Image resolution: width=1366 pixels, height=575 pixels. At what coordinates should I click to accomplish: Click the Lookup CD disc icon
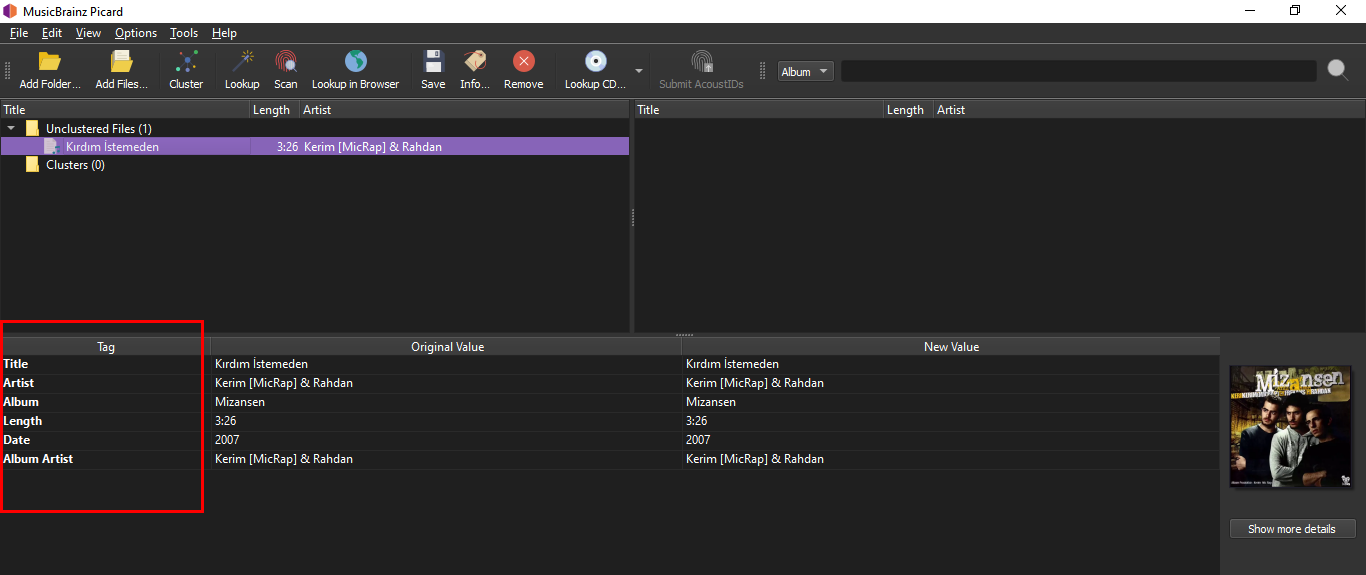pyautogui.click(x=596, y=63)
